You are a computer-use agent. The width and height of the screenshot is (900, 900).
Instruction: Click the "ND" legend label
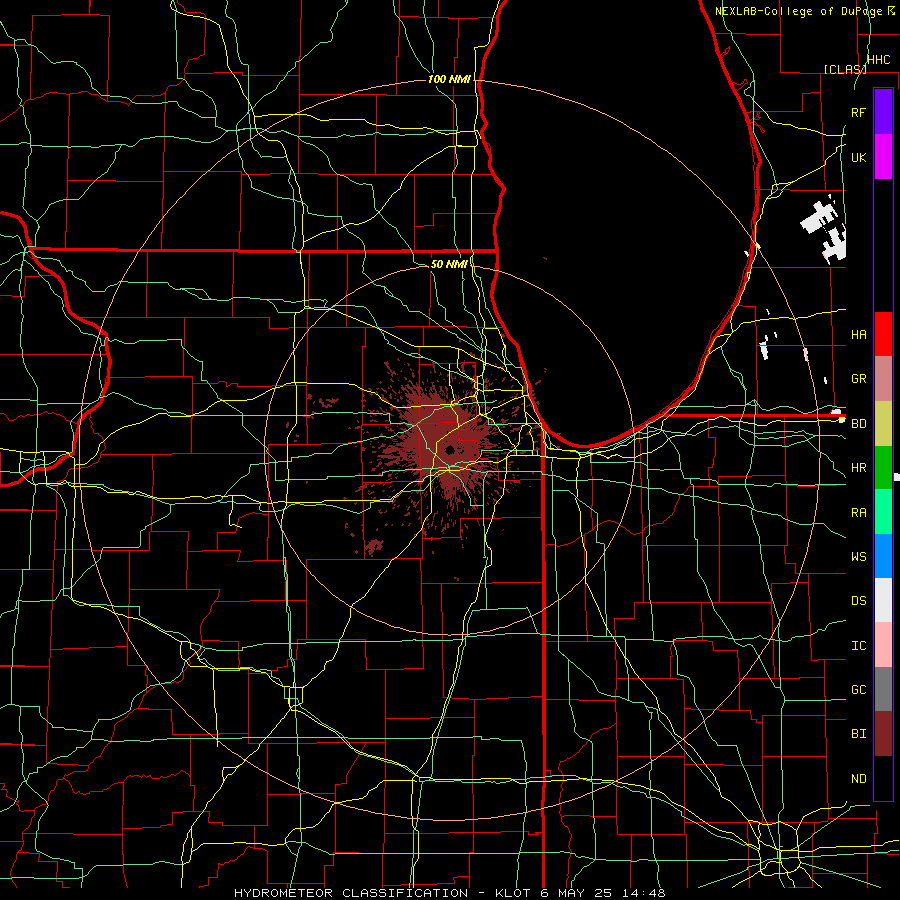click(859, 779)
